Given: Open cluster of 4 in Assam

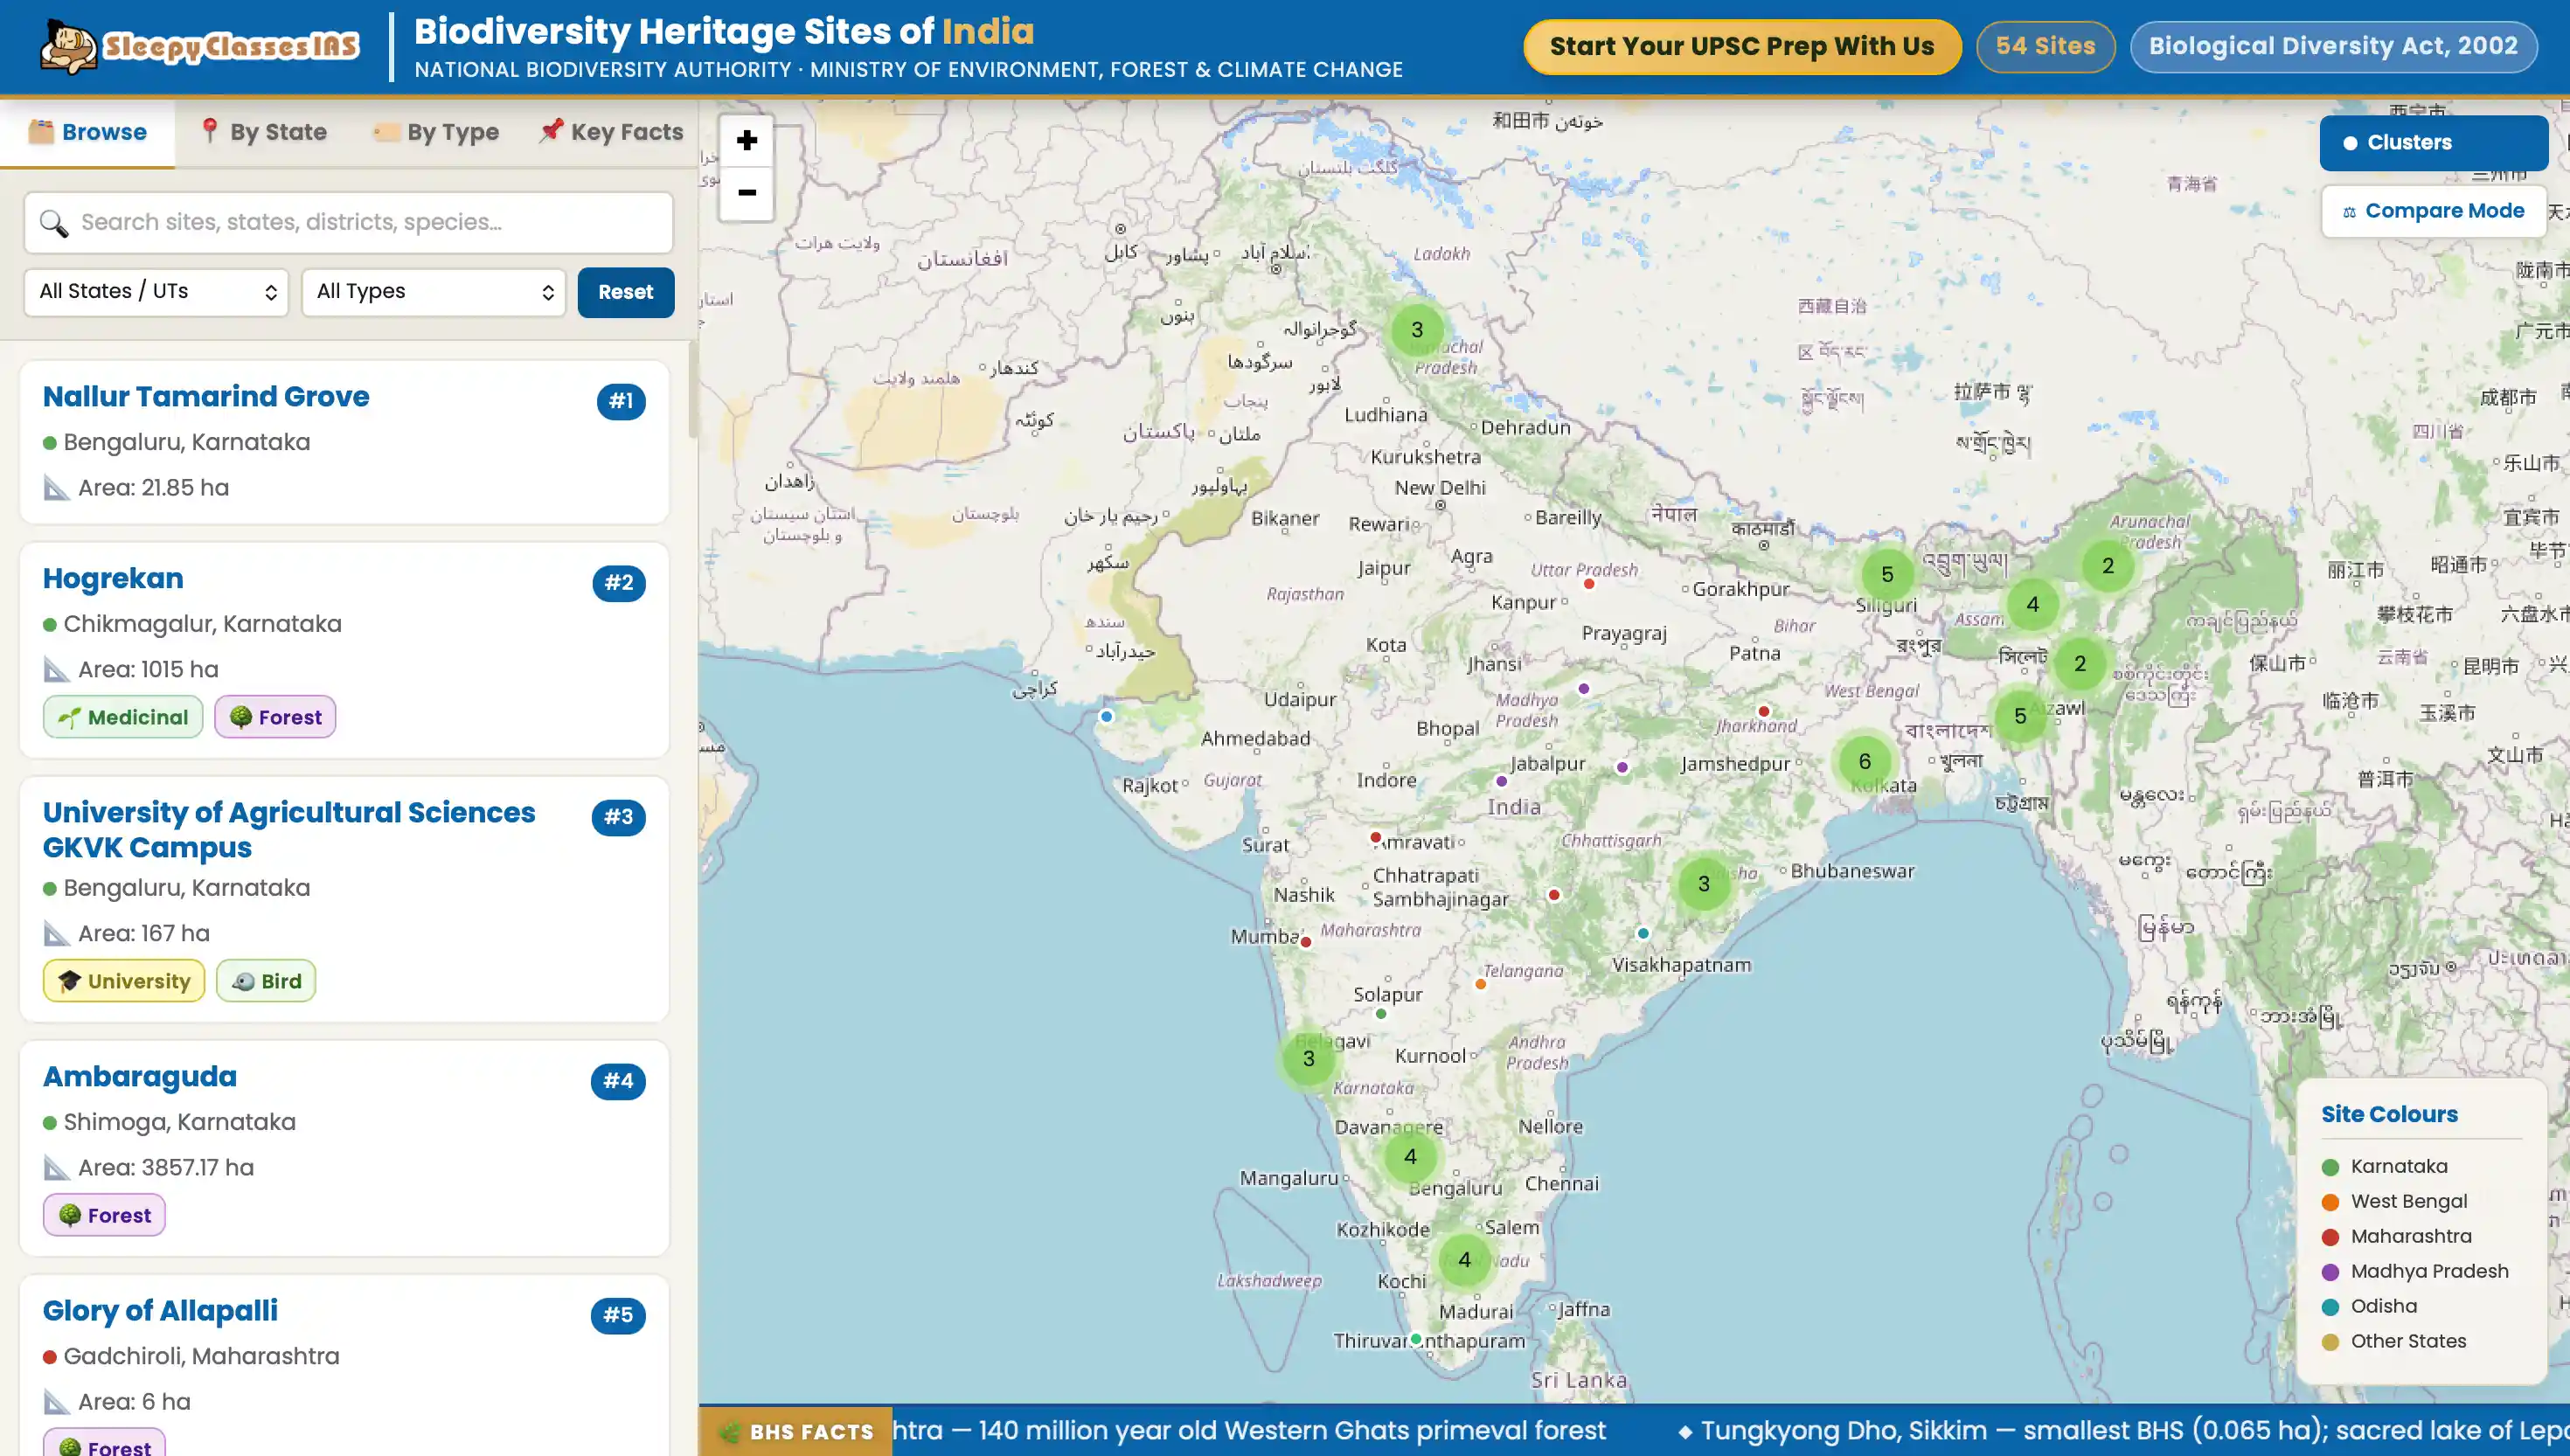Looking at the screenshot, I should pos(2032,604).
